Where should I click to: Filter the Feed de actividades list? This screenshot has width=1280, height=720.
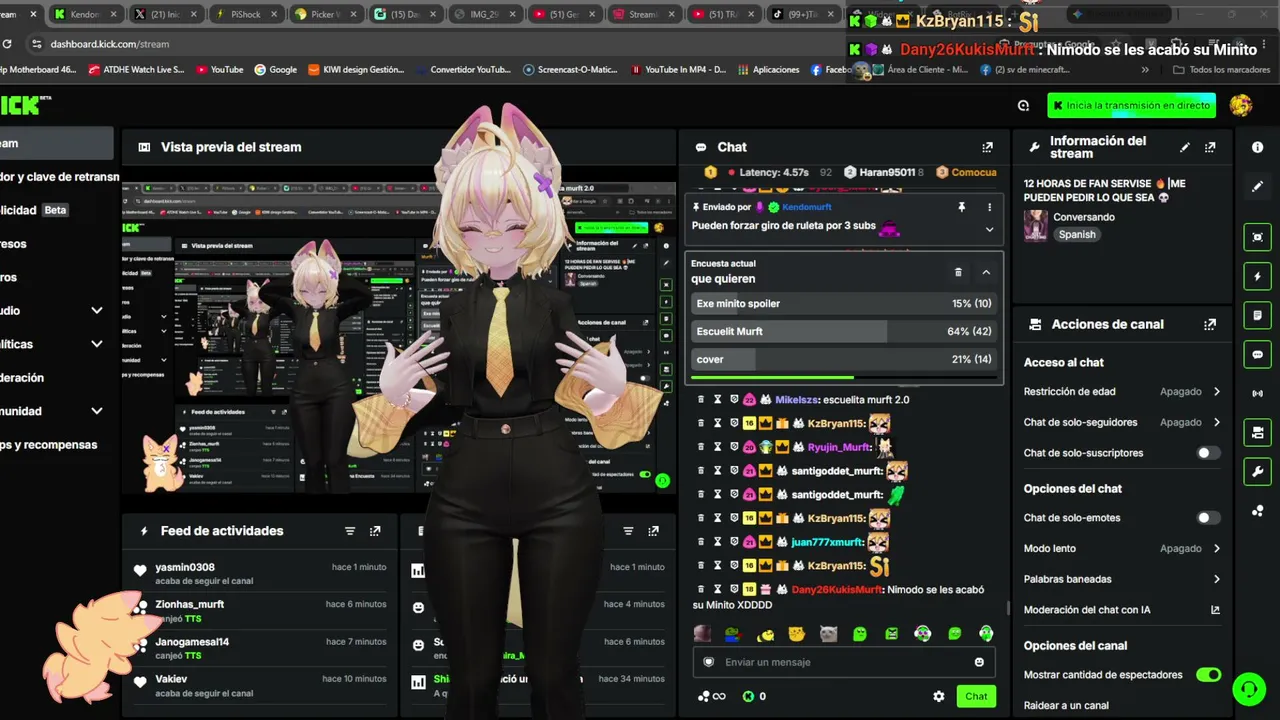click(350, 531)
